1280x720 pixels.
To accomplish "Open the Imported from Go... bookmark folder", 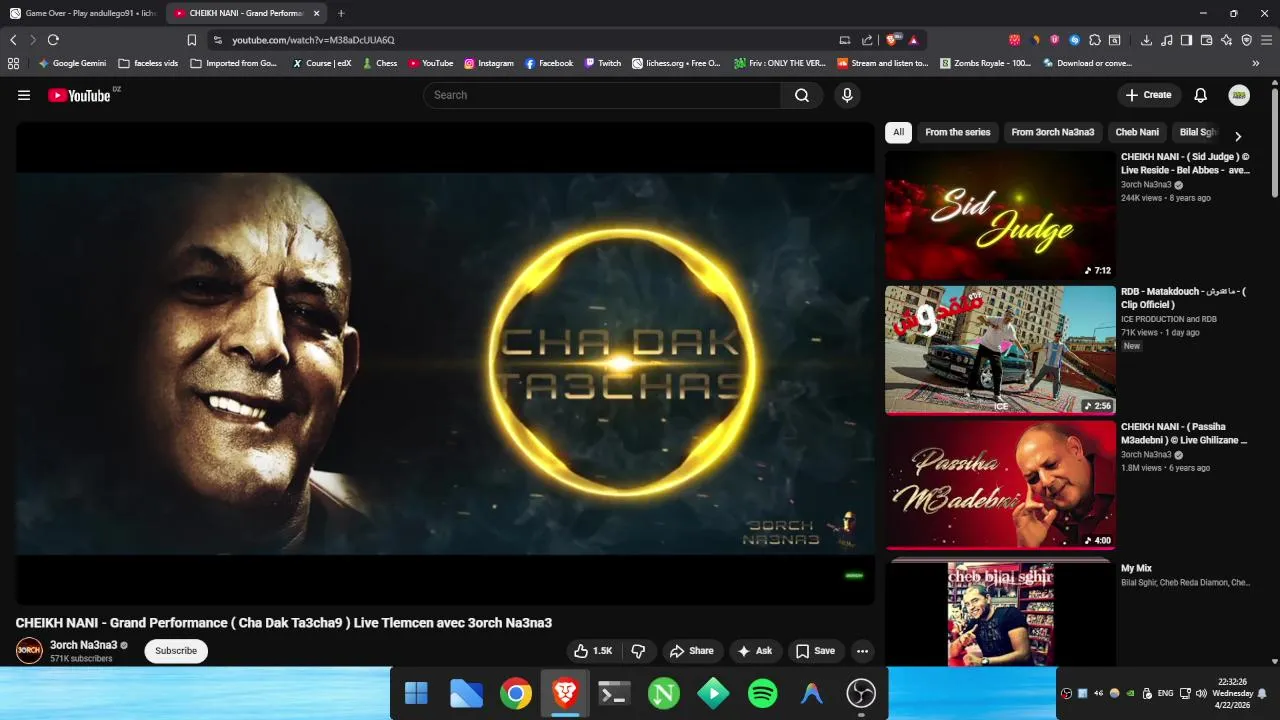I will pos(234,63).
